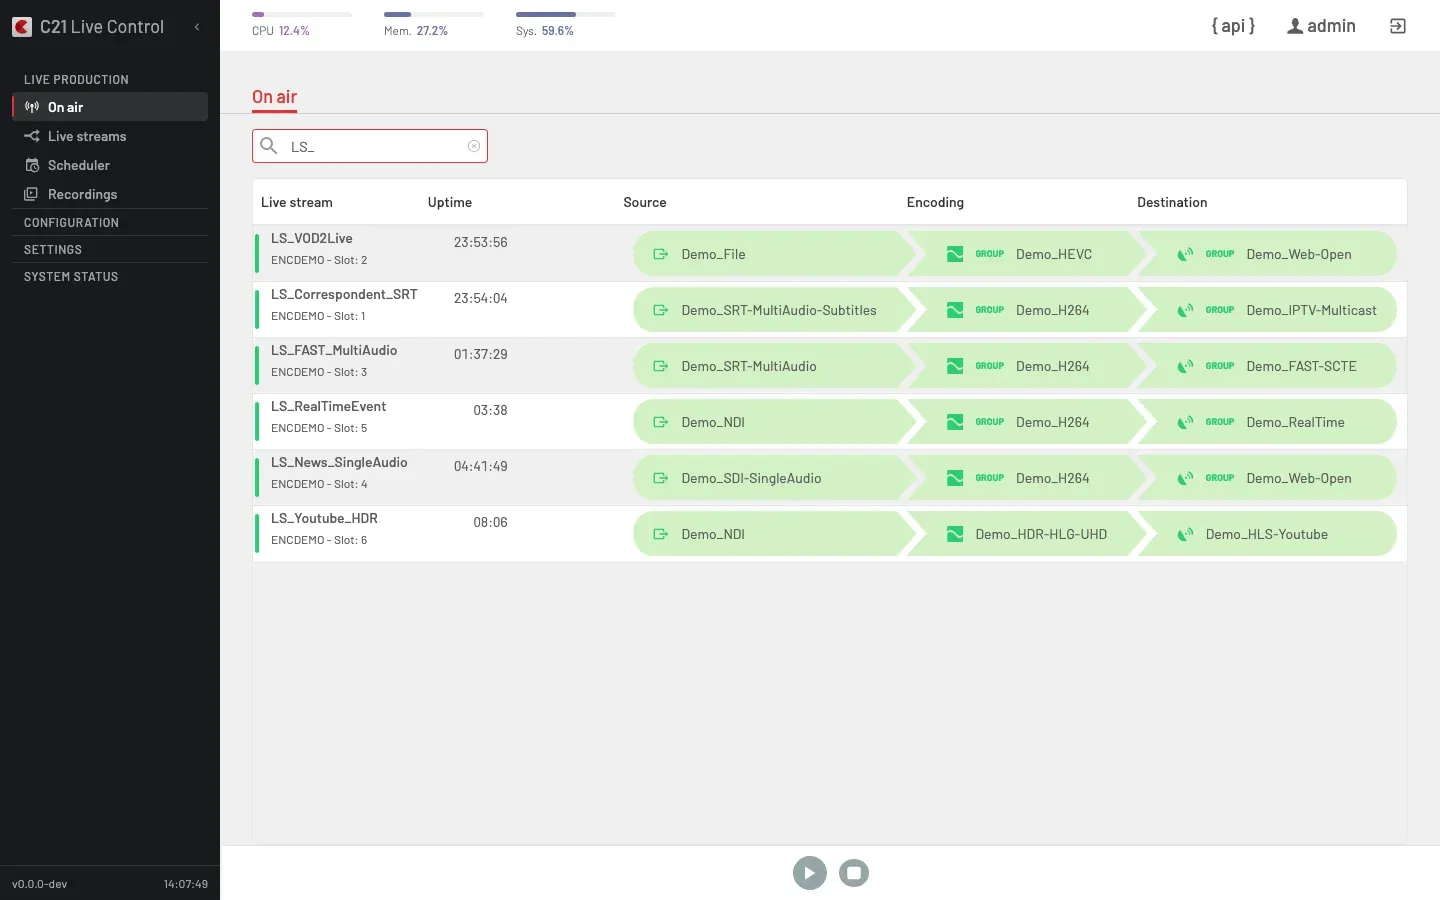Click Demo_Web-Open destination in LS_News_SingleAudio row
The height and width of the screenshot is (900, 1440).
tap(1299, 478)
